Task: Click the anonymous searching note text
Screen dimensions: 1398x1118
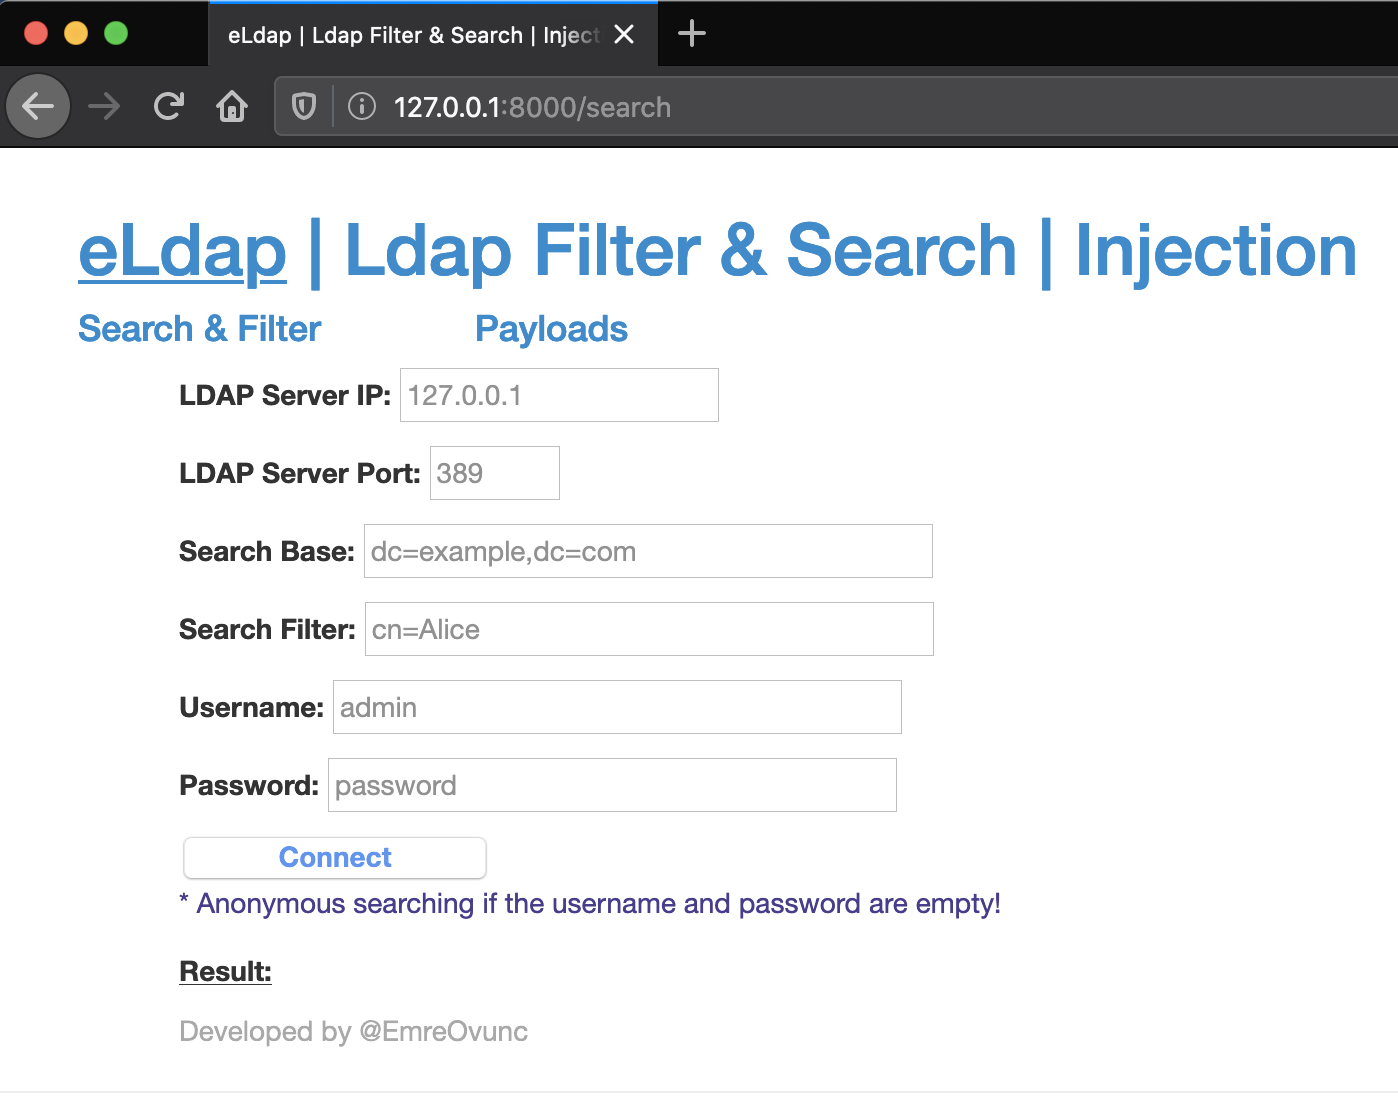Action: coord(590,904)
